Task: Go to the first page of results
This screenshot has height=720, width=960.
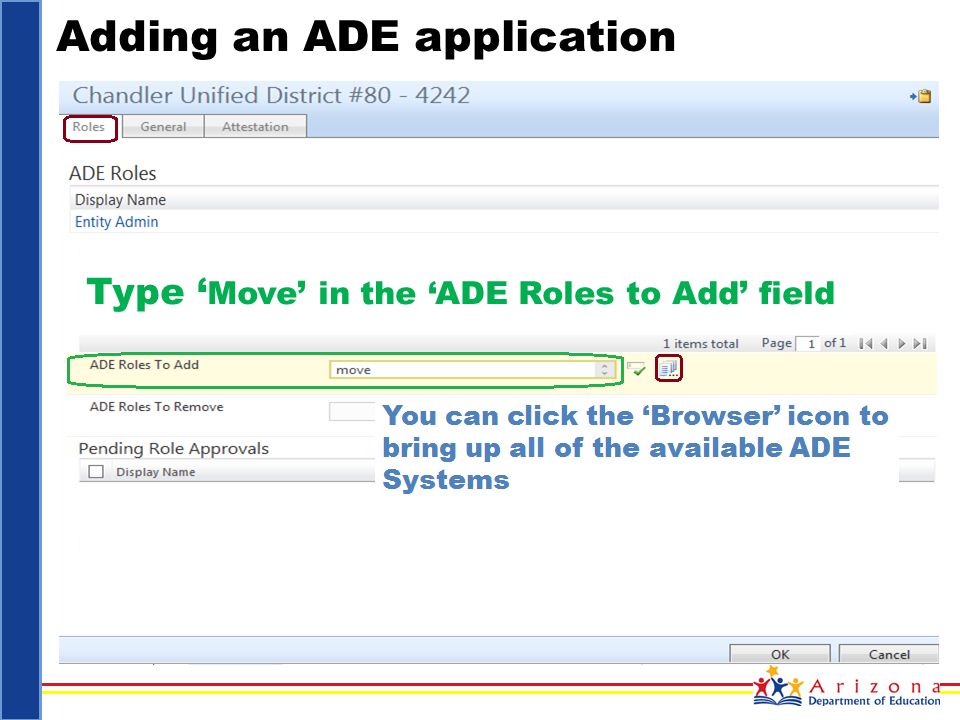Action: tap(866, 343)
